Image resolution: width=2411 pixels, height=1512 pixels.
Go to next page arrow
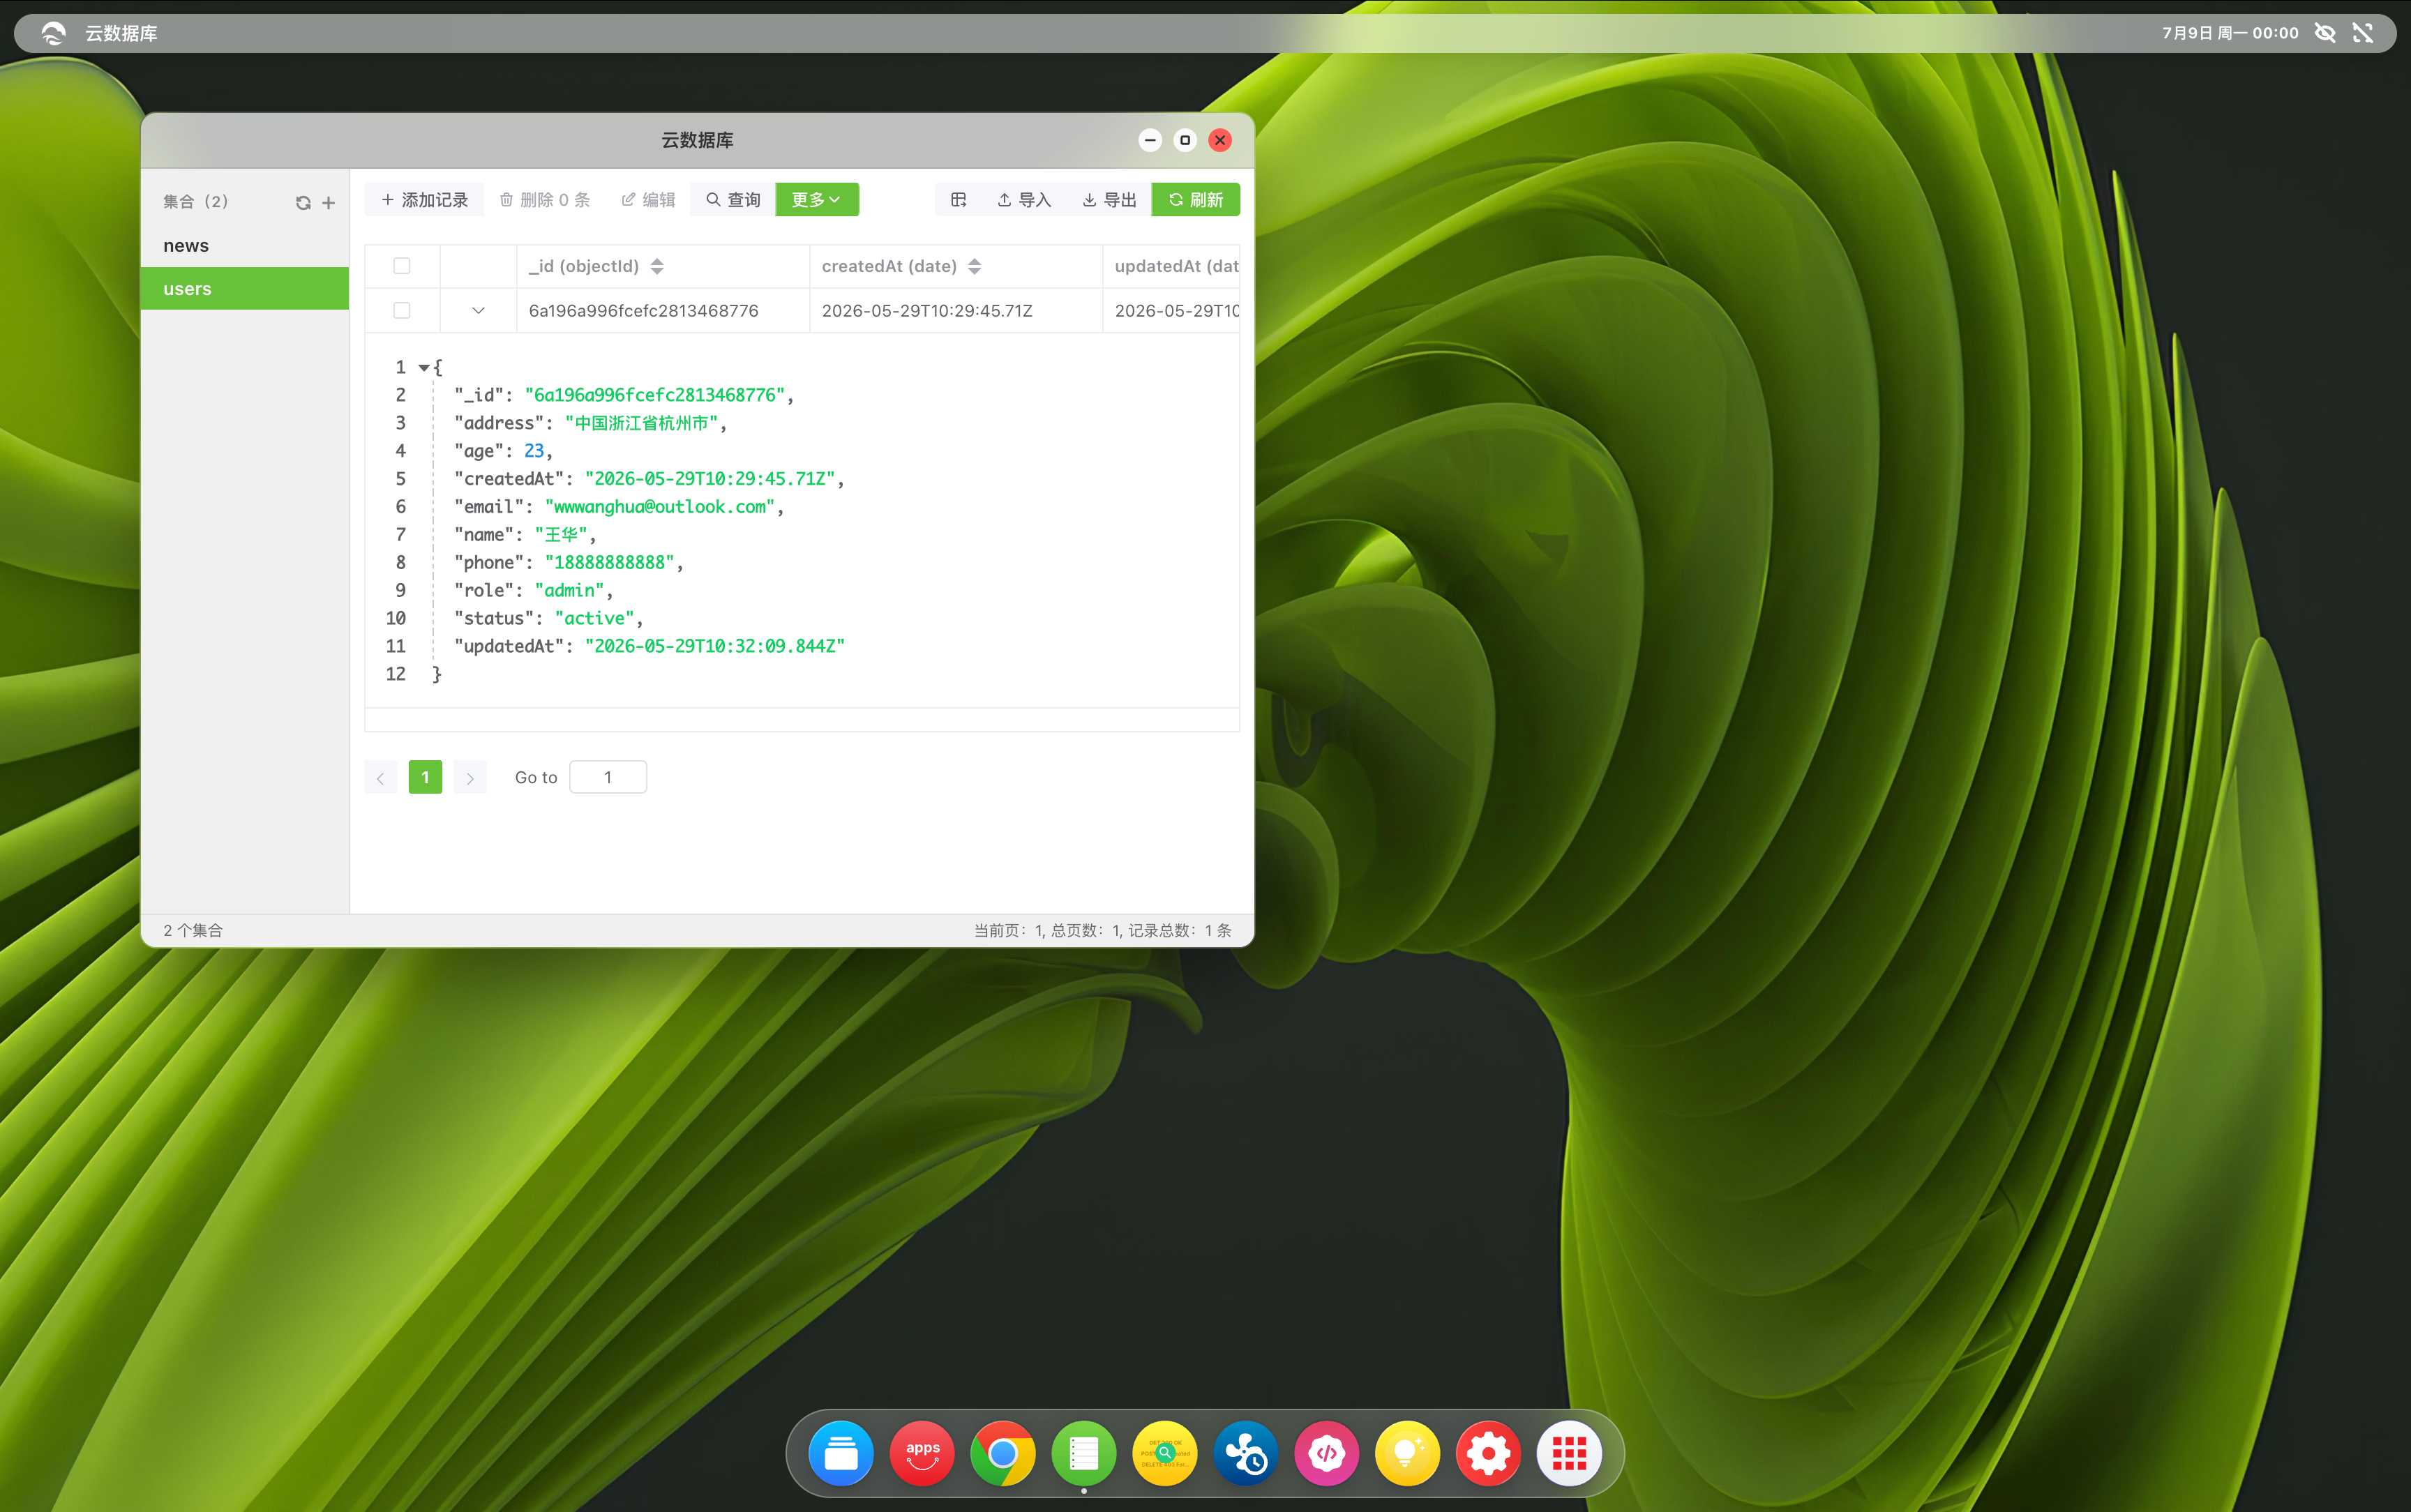click(x=470, y=777)
